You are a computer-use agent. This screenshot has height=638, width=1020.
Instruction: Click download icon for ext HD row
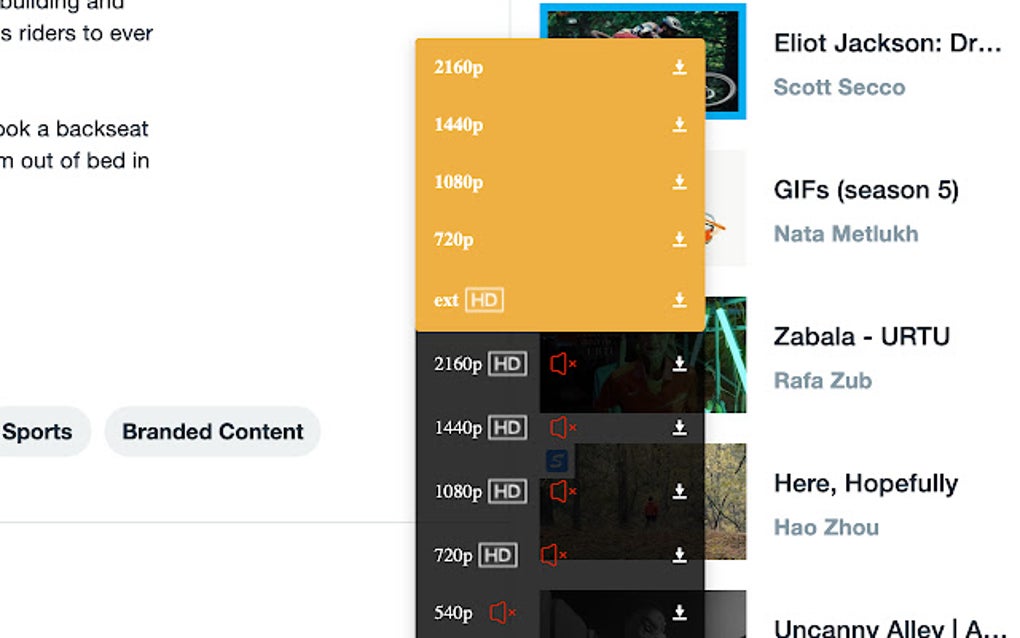[x=679, y=300]
